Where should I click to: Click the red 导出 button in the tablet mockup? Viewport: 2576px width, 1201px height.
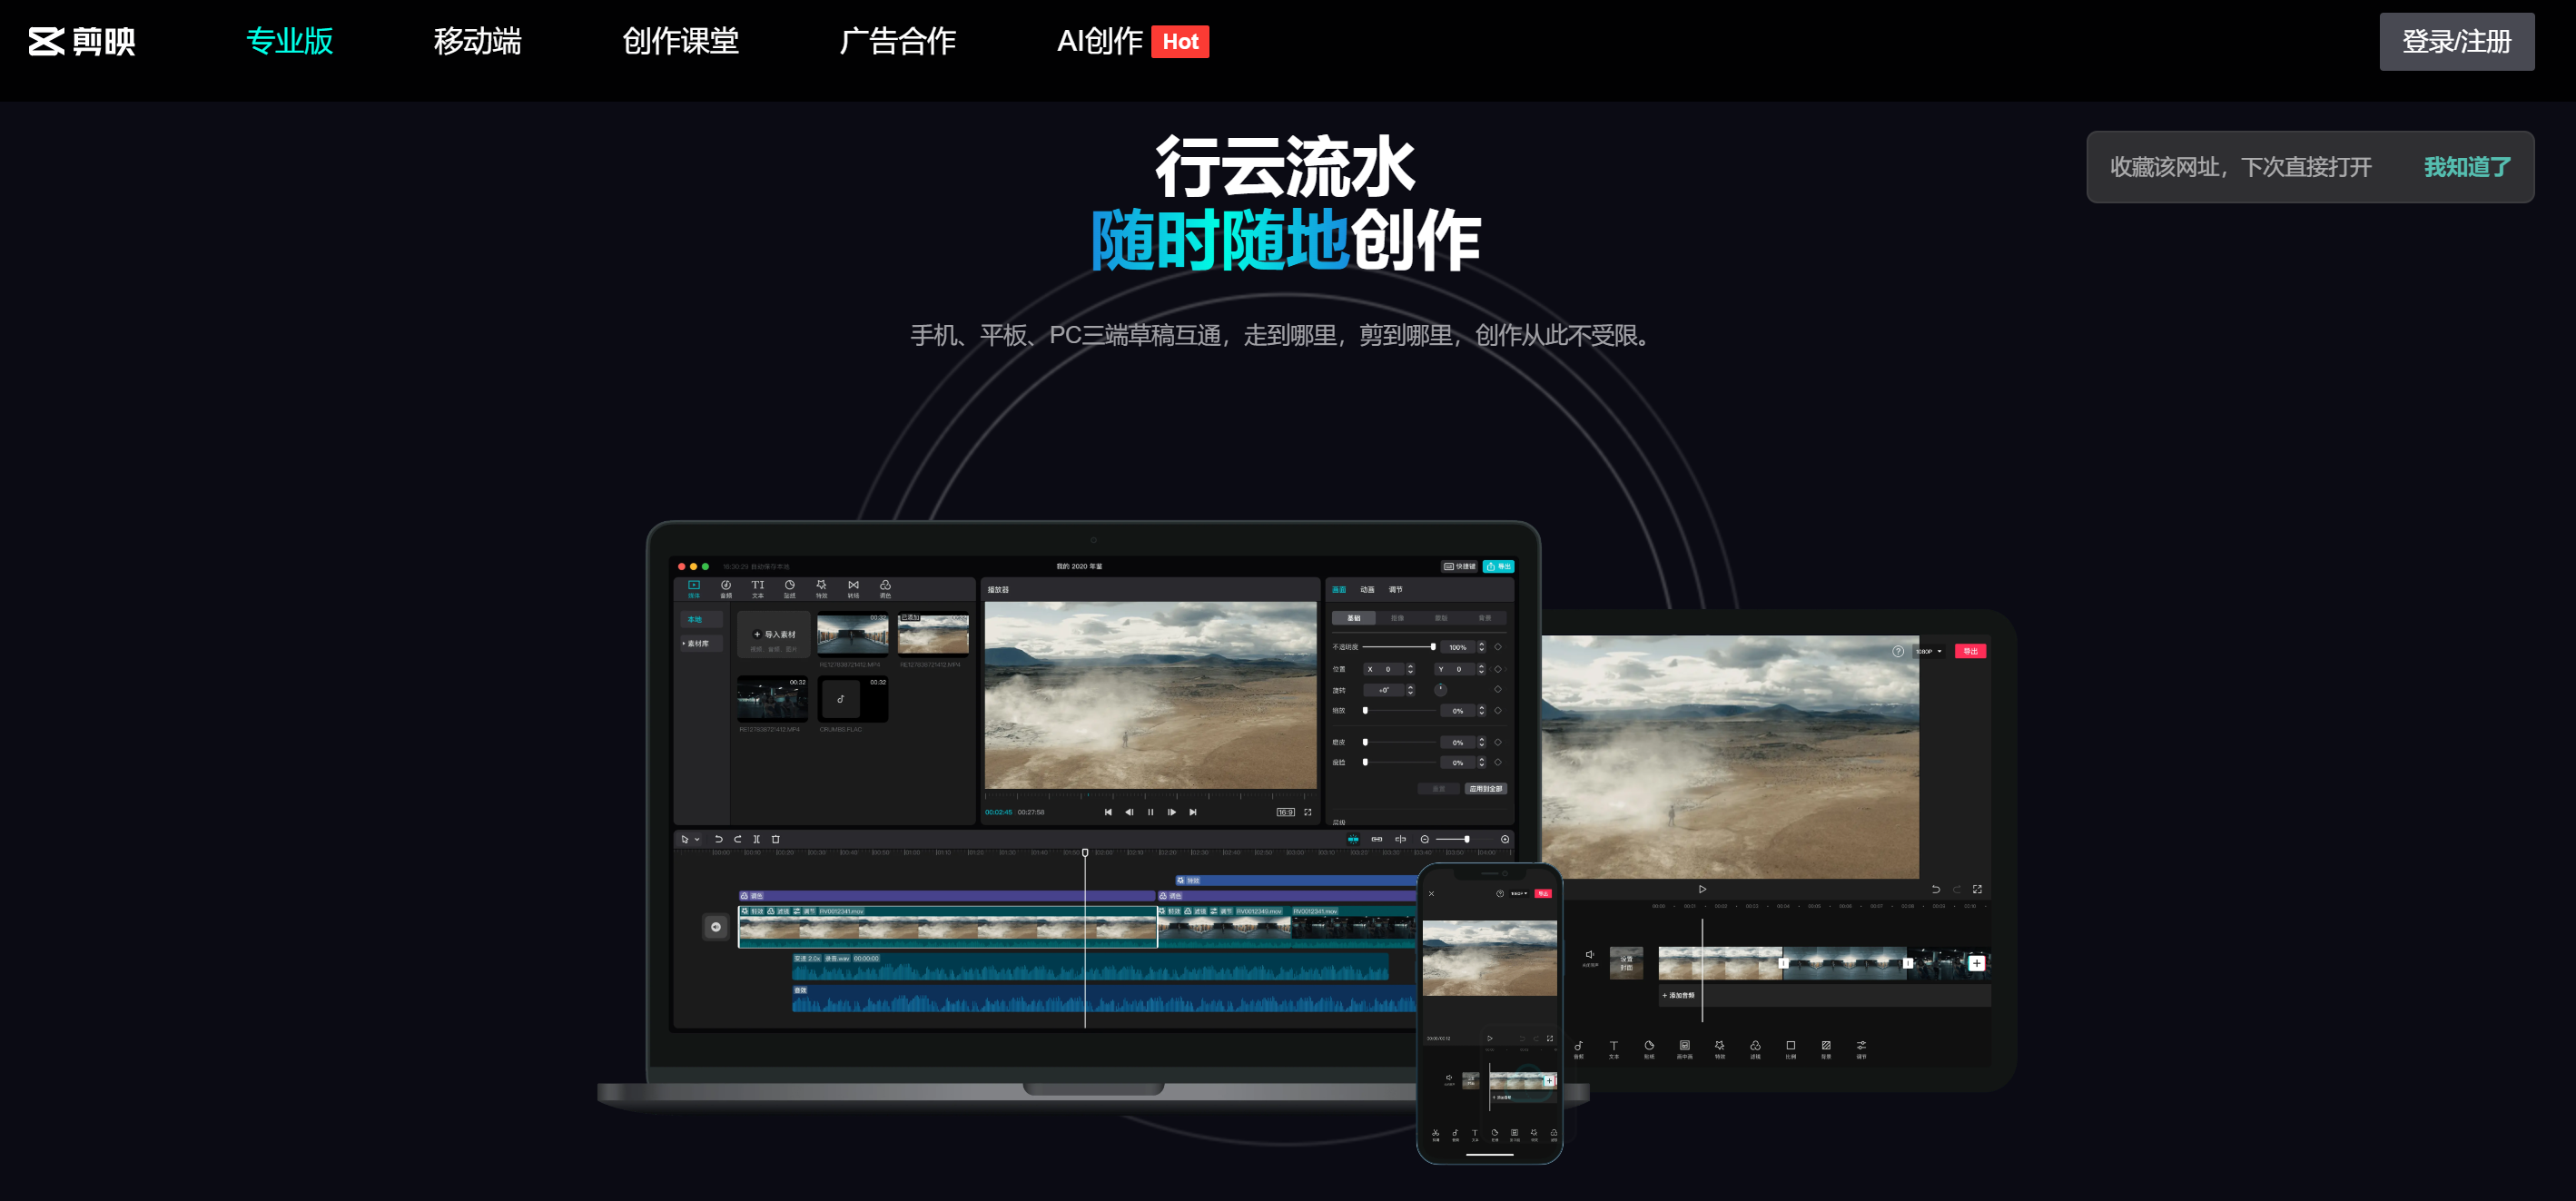click(x=1970, y=651)
